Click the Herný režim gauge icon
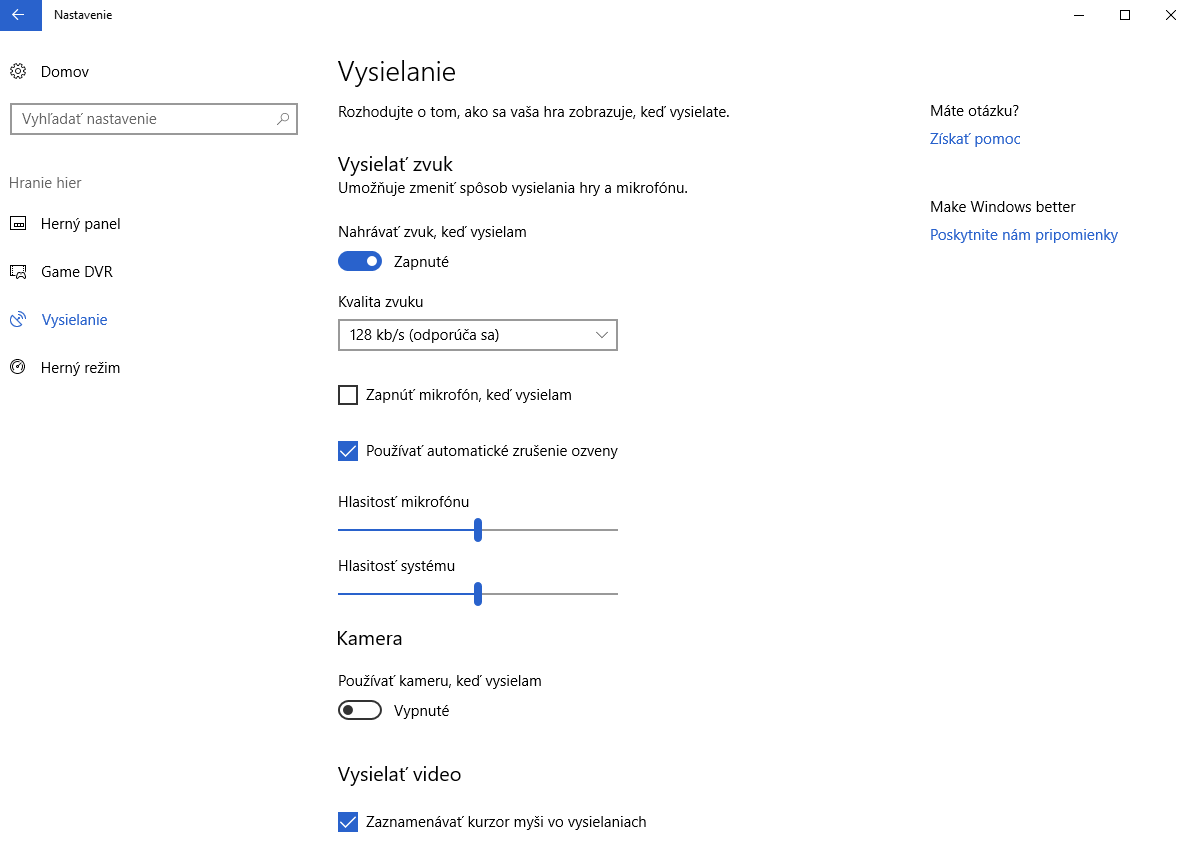Viewport: 1187px width, 857px height. point(18,367)
